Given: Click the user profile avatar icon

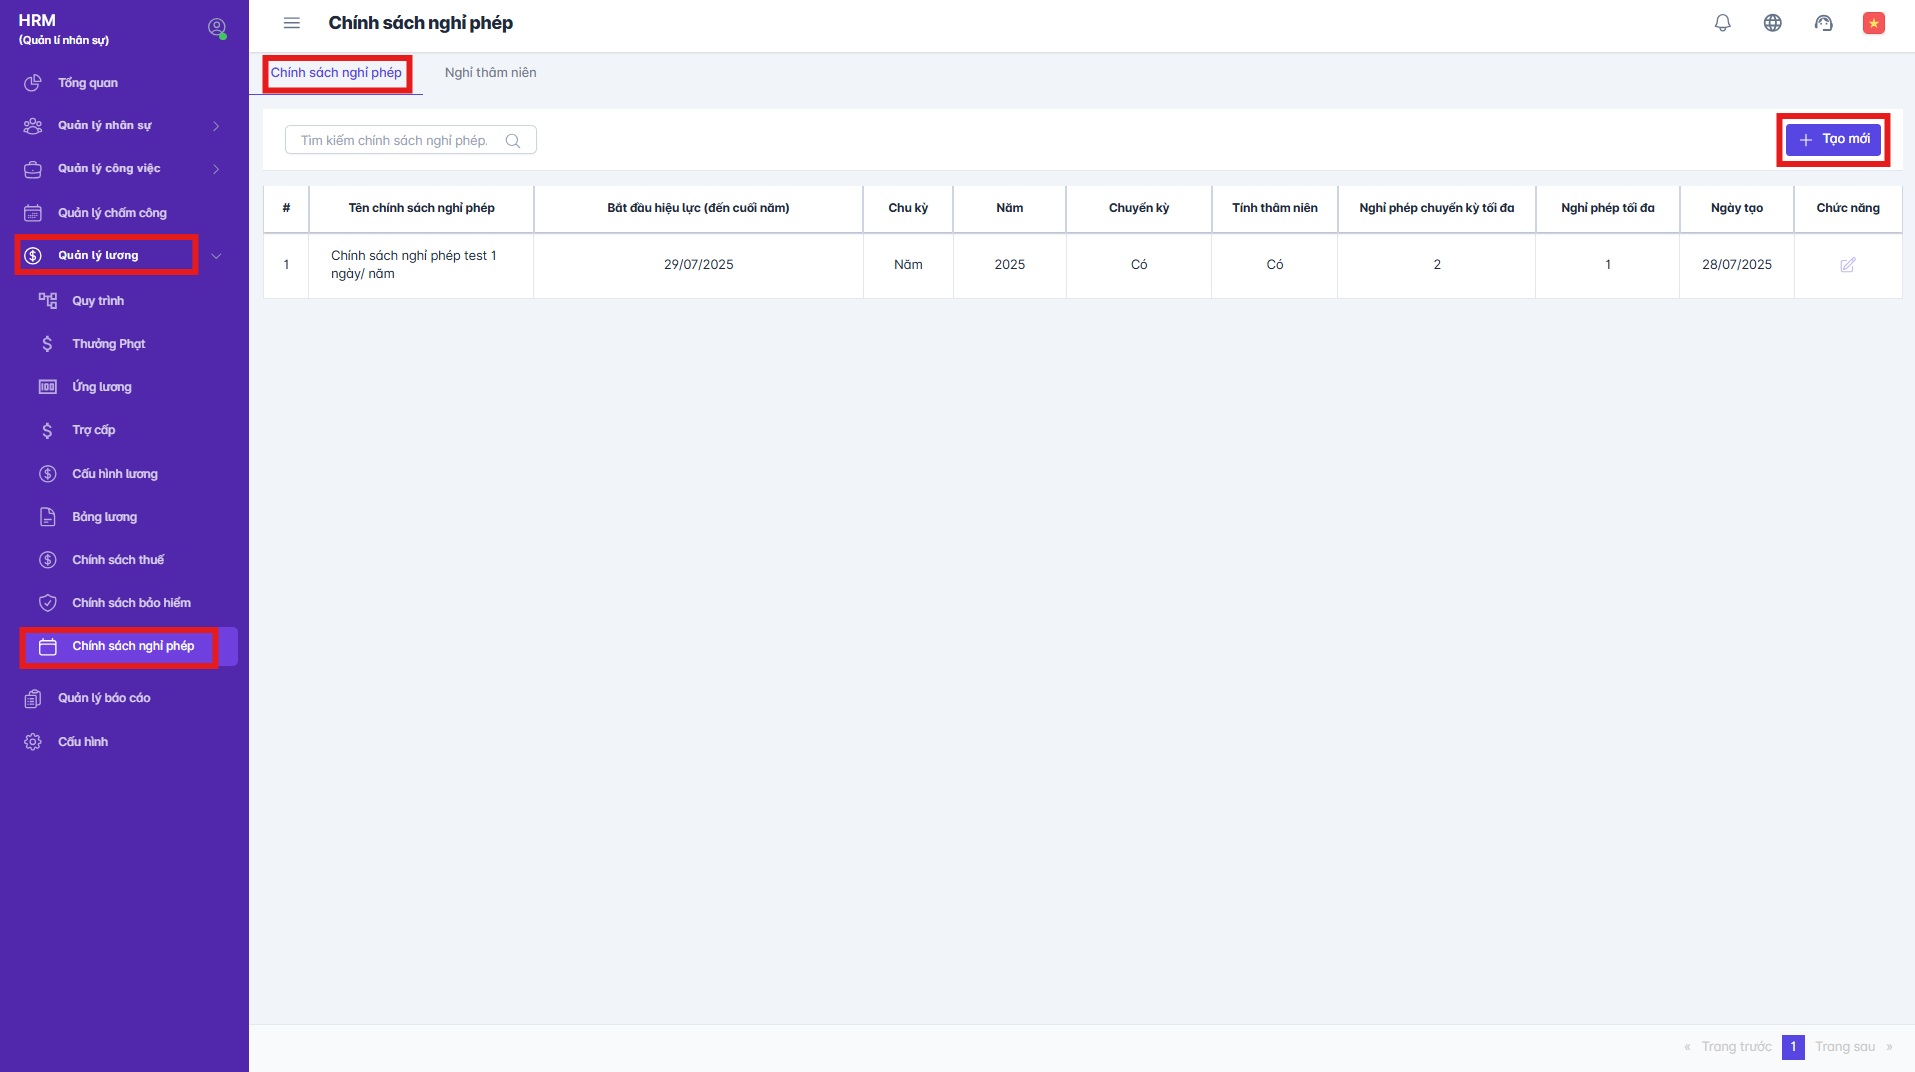Looking at the screenshot, I should point(216,28).
